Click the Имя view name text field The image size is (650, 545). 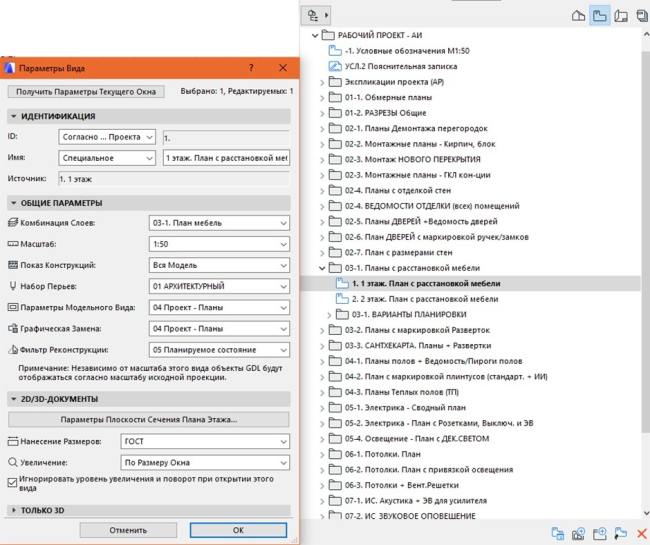click(x=224, y=158)
